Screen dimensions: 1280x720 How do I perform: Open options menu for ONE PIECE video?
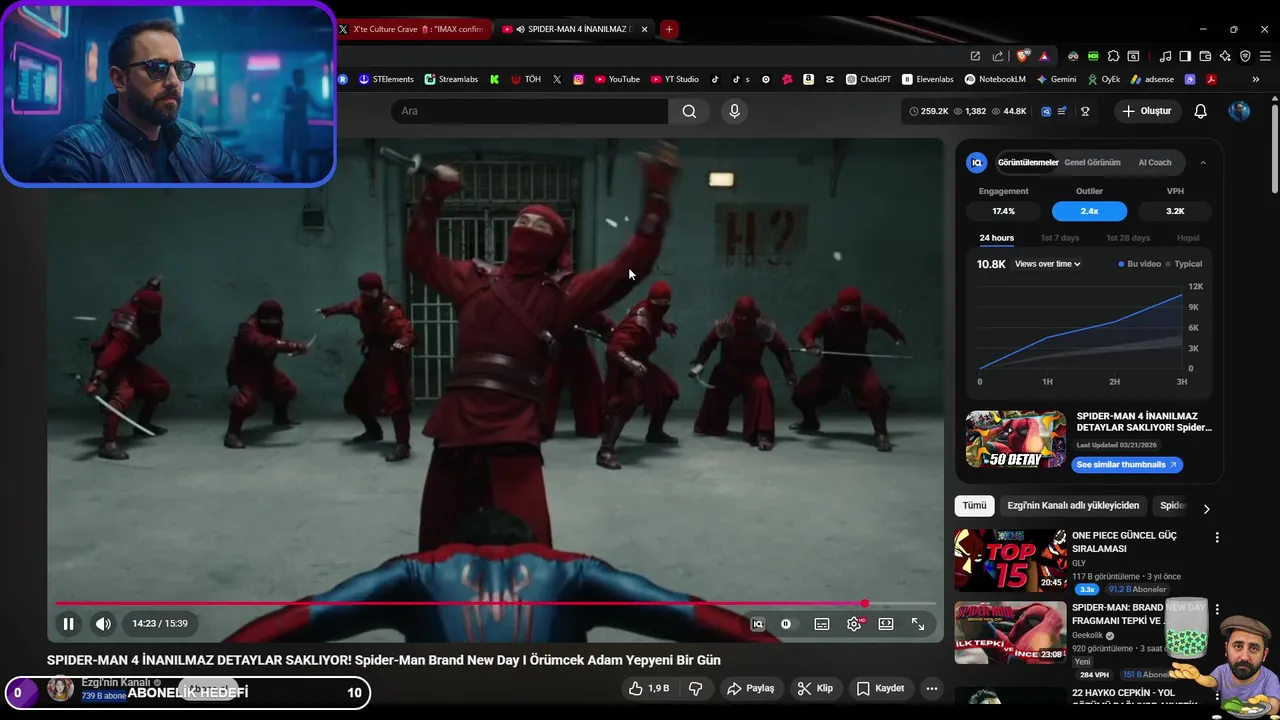click(1217, 538)
